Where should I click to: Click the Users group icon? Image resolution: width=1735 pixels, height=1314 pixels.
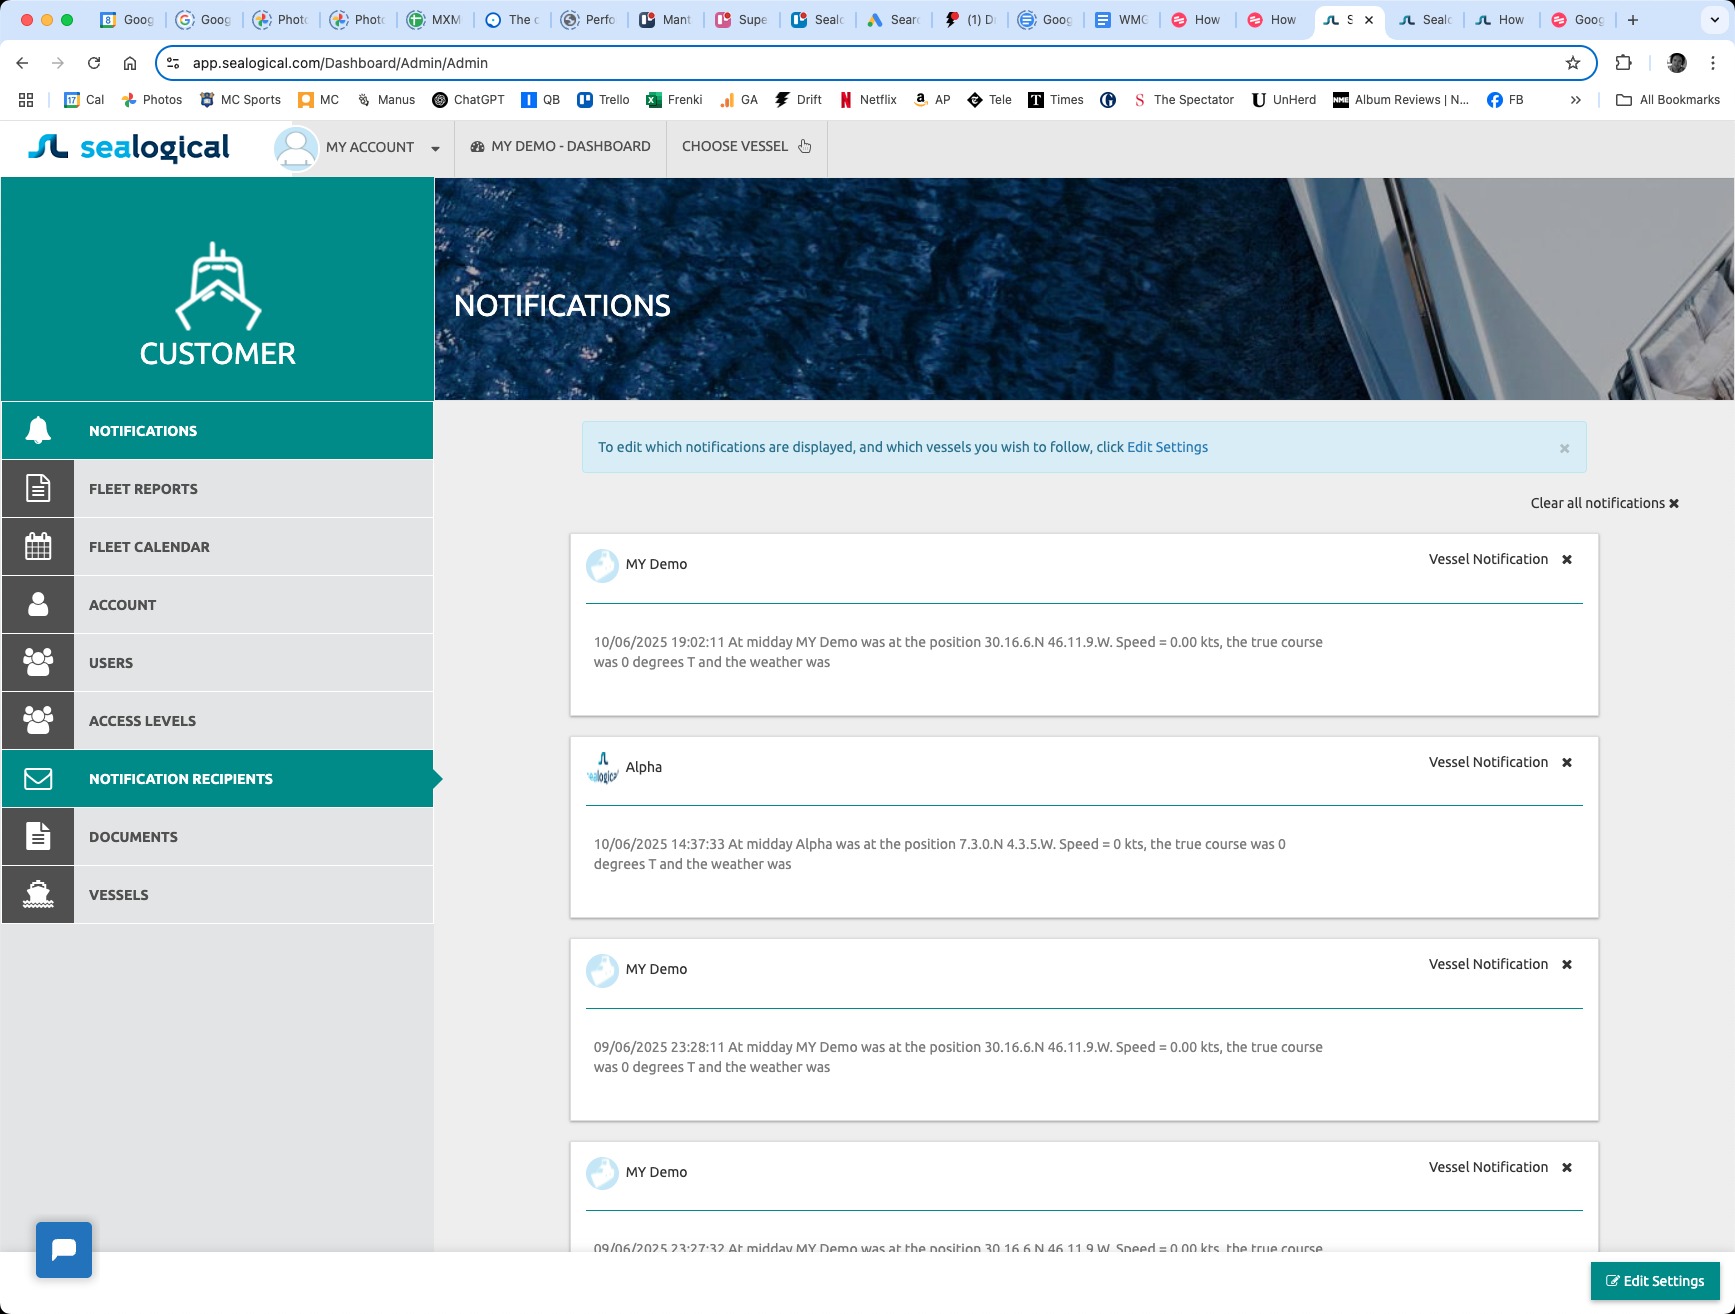[x=38, y=663]
